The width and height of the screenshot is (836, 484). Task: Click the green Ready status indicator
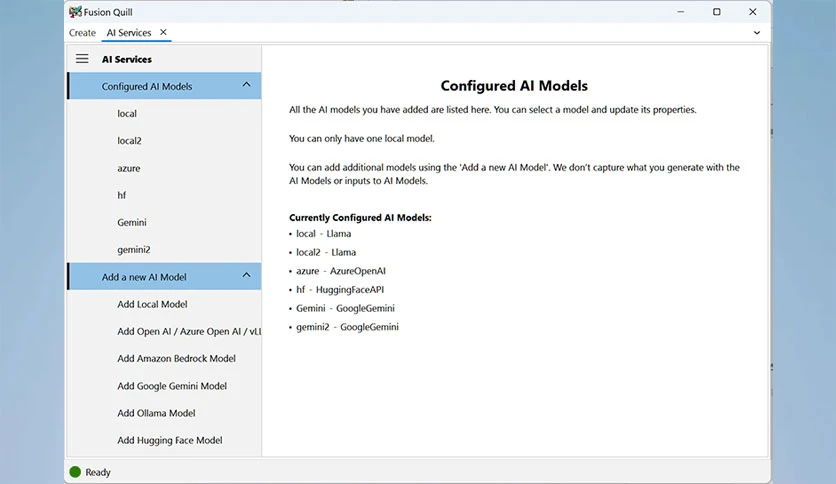[75, 472]
